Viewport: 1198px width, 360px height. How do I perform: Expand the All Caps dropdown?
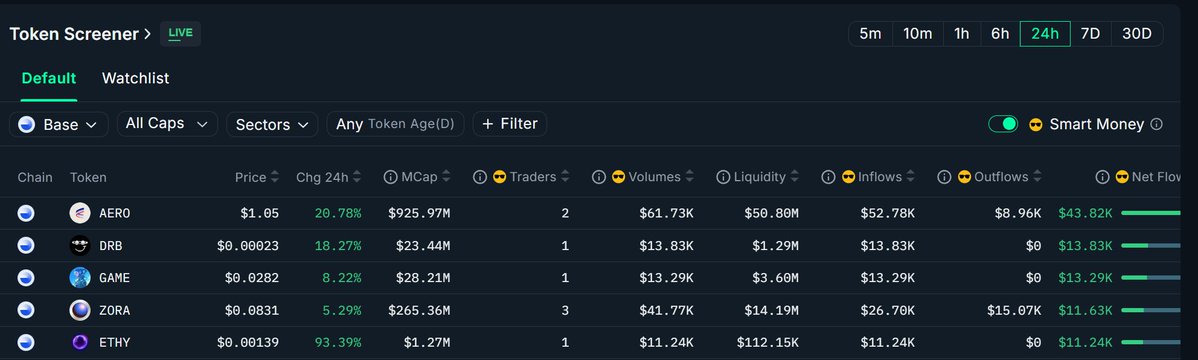[167, 124]
